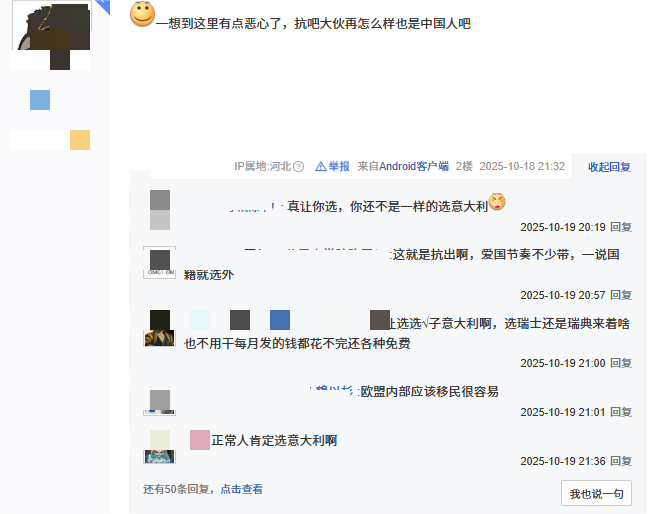Open the 举报 report link
Screen dimensions: 654x514
[x=339, y=166]
